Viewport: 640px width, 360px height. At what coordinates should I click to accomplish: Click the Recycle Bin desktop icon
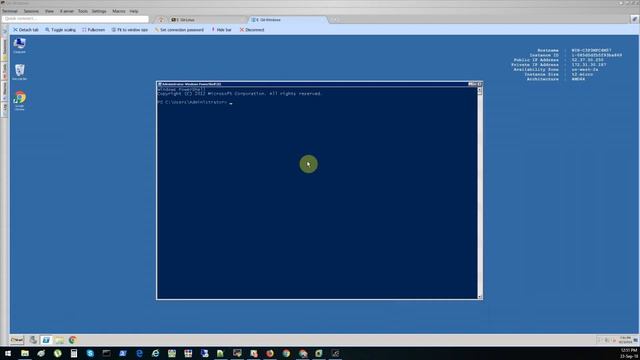click(20, 72)
